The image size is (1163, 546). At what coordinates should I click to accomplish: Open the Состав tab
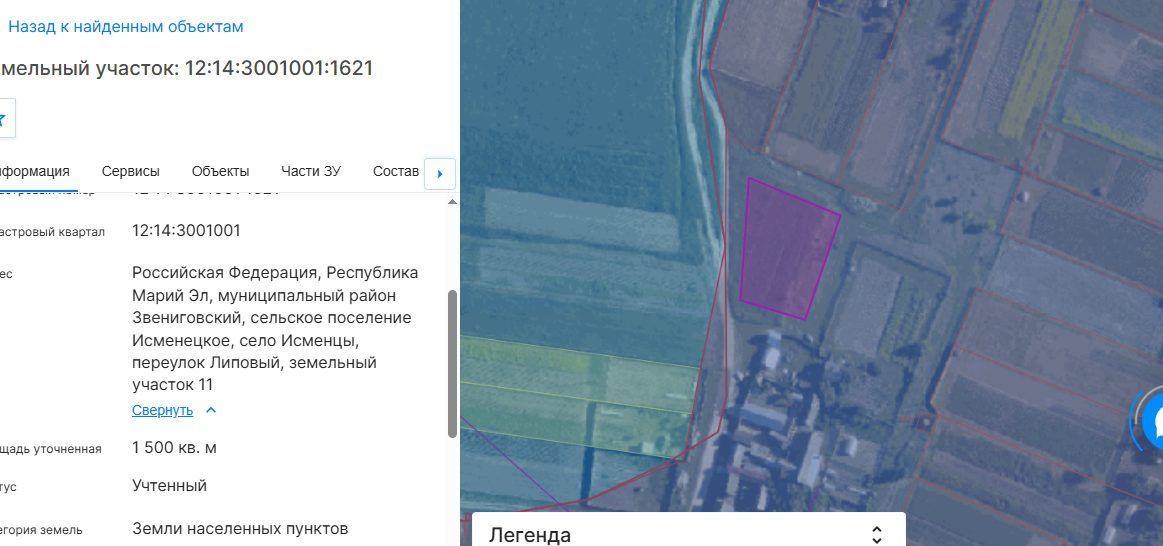[x=396, y=171]
